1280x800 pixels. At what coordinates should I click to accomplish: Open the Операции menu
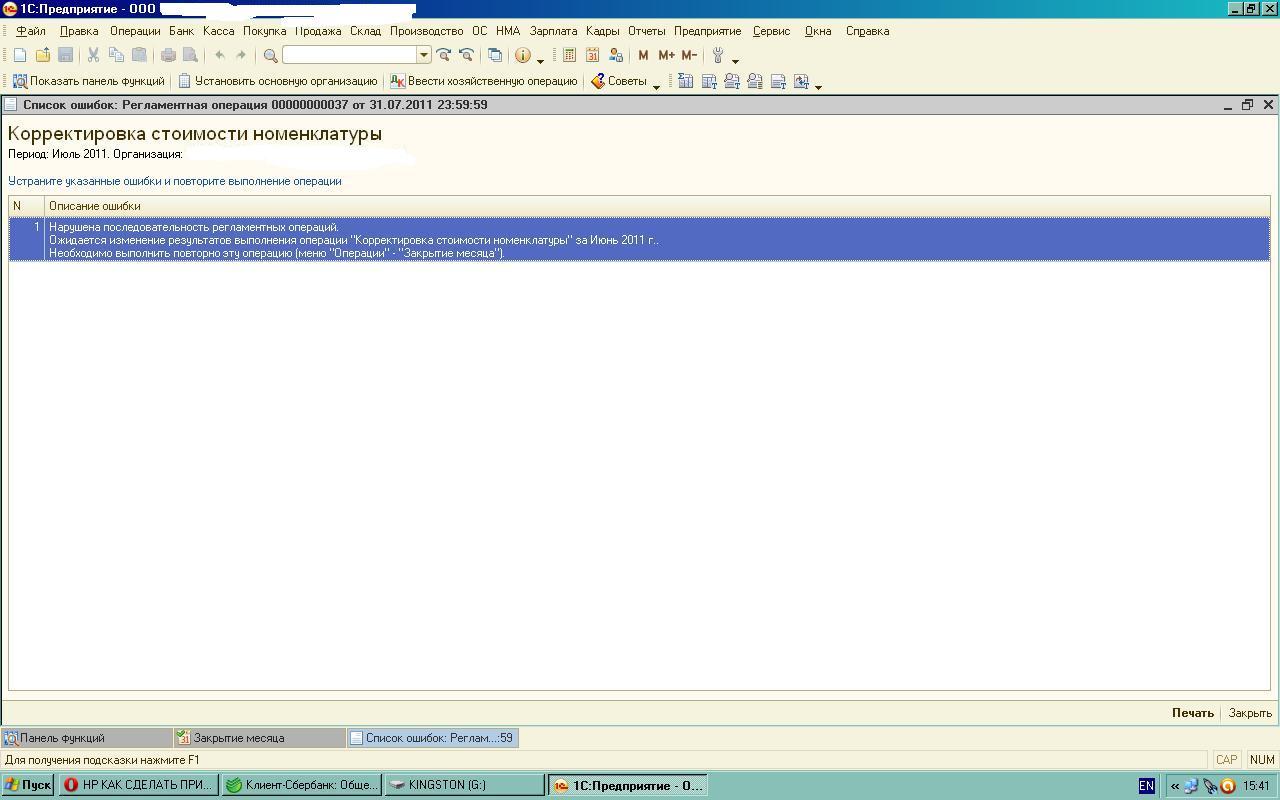pyautogui.click(x=135, y=31)
